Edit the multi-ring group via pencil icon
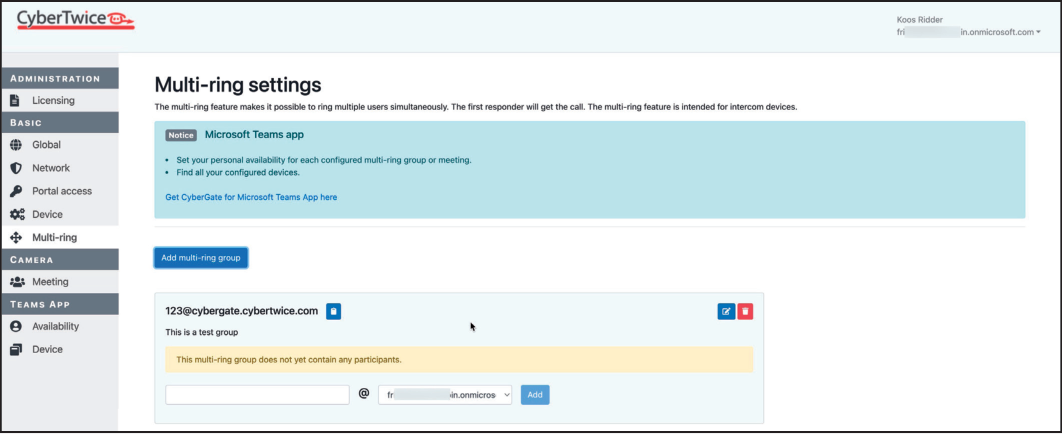1062x435 pixels. click(x=726, y=311)
